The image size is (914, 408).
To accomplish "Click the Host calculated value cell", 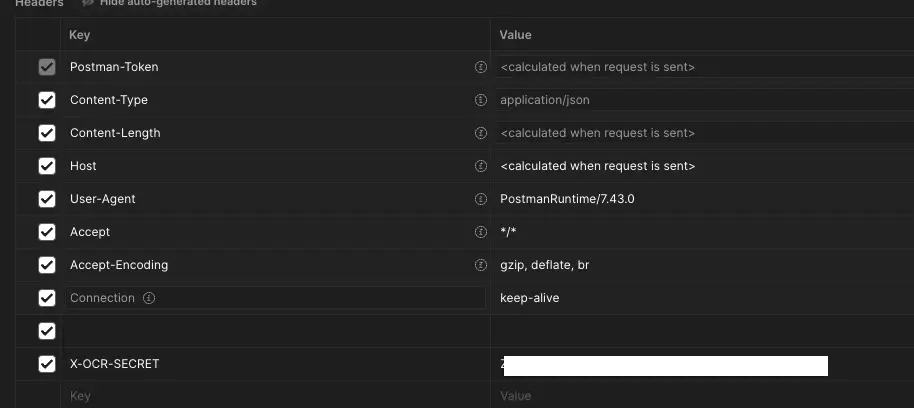I will click(702, 166).
